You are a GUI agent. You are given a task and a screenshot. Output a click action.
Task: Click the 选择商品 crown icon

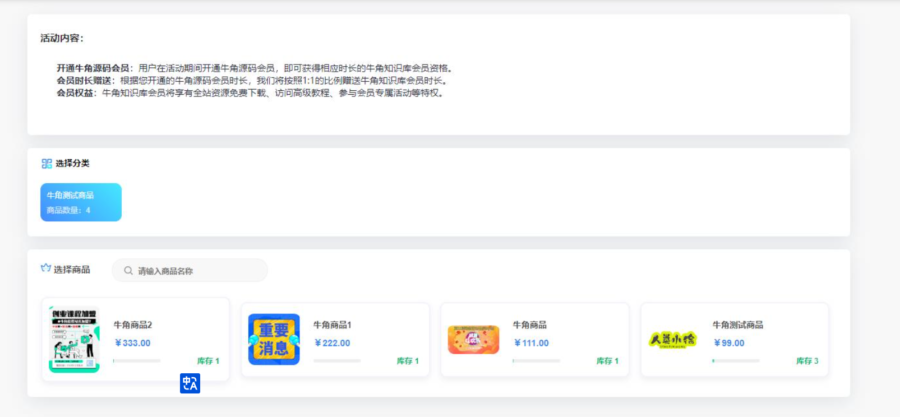click(x=46, y=268)
